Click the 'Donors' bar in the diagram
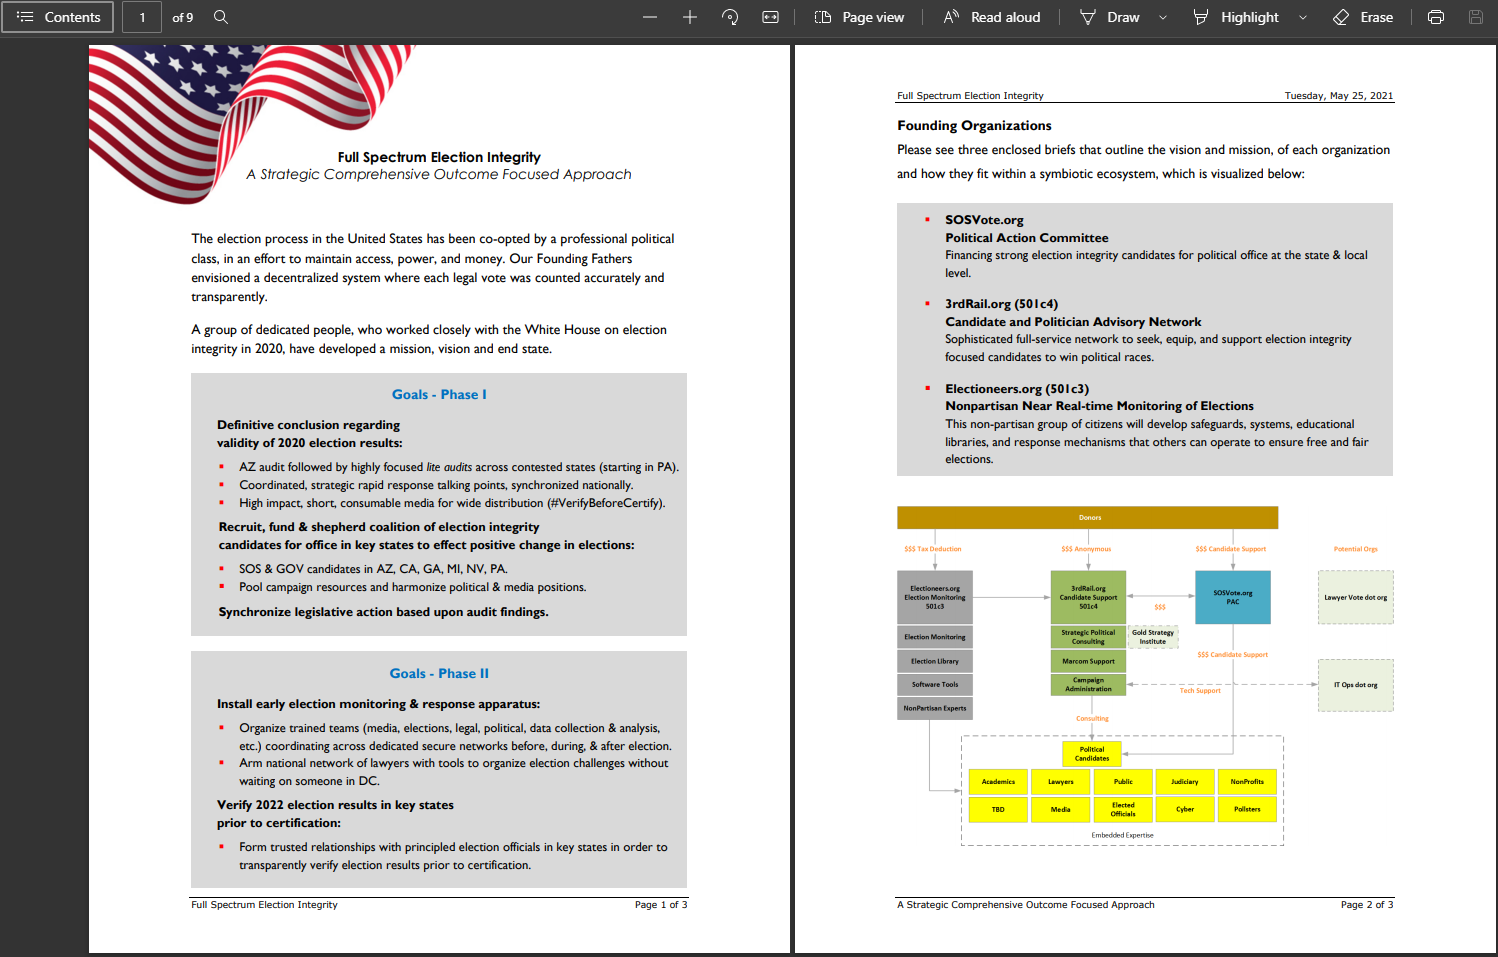 (1088, 518)
